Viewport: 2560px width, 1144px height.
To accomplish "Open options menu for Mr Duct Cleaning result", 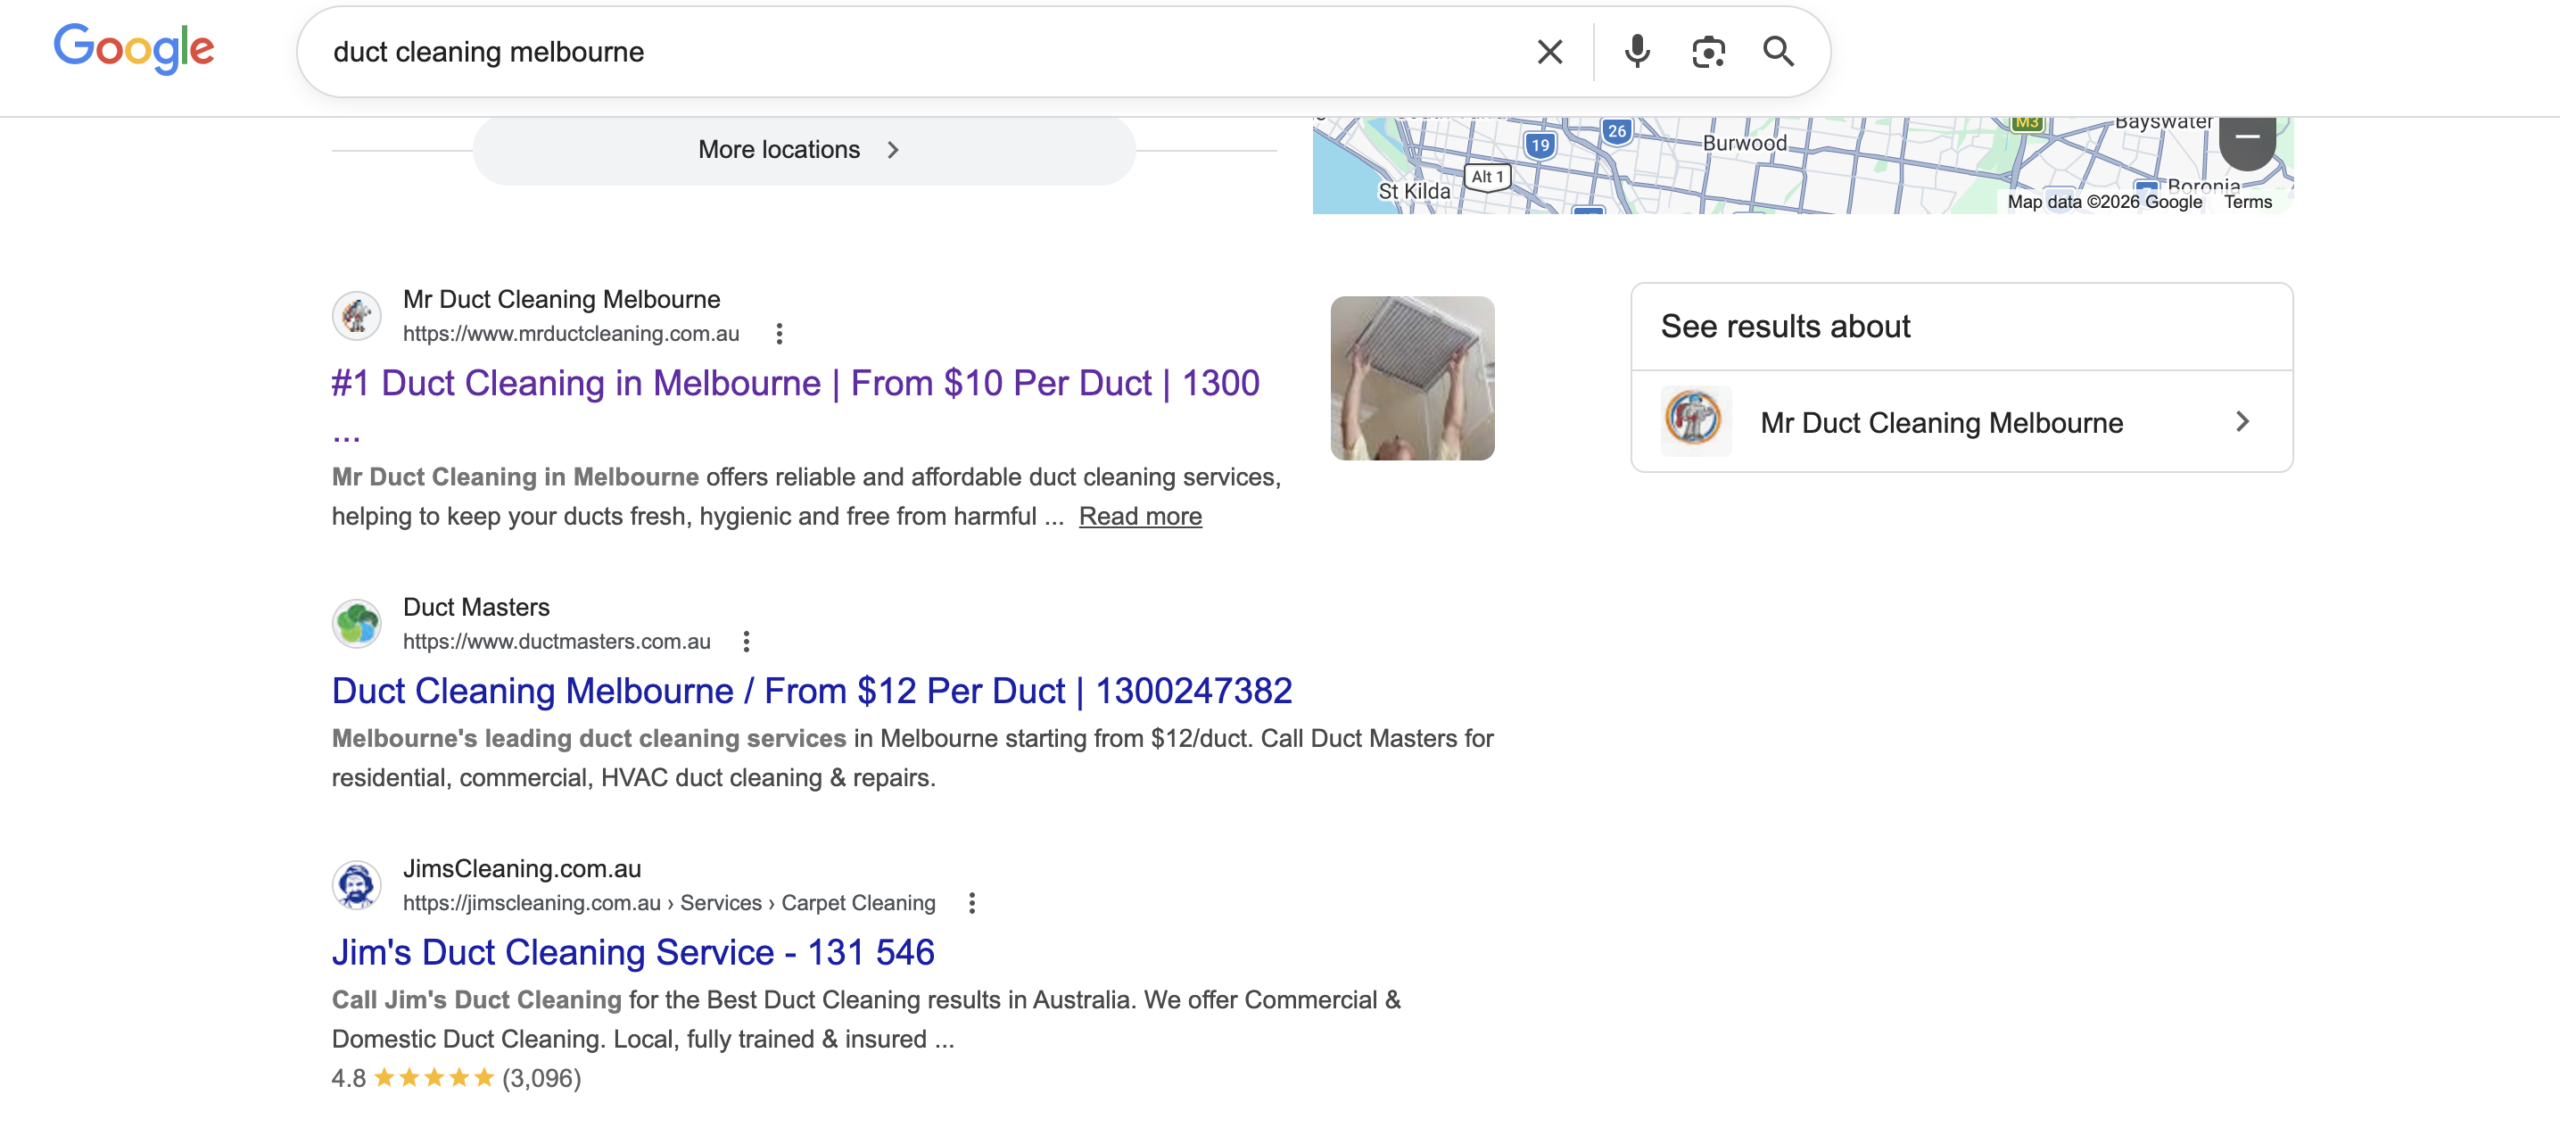I will [779, 334].
